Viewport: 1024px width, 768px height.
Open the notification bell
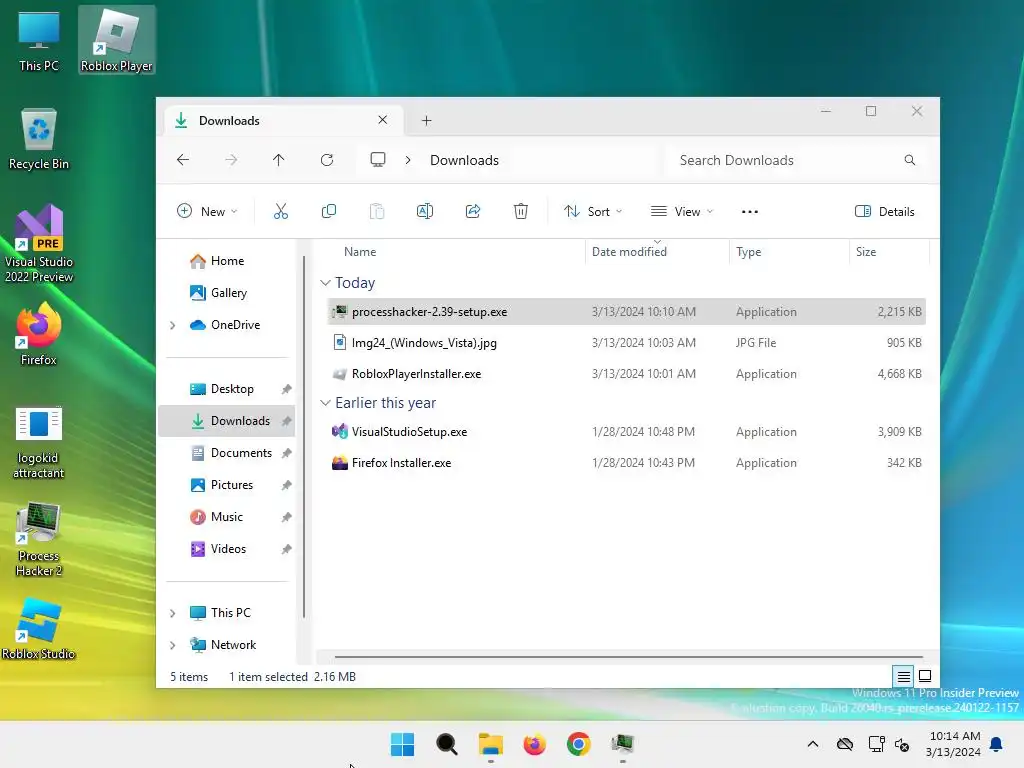point(997,744)
